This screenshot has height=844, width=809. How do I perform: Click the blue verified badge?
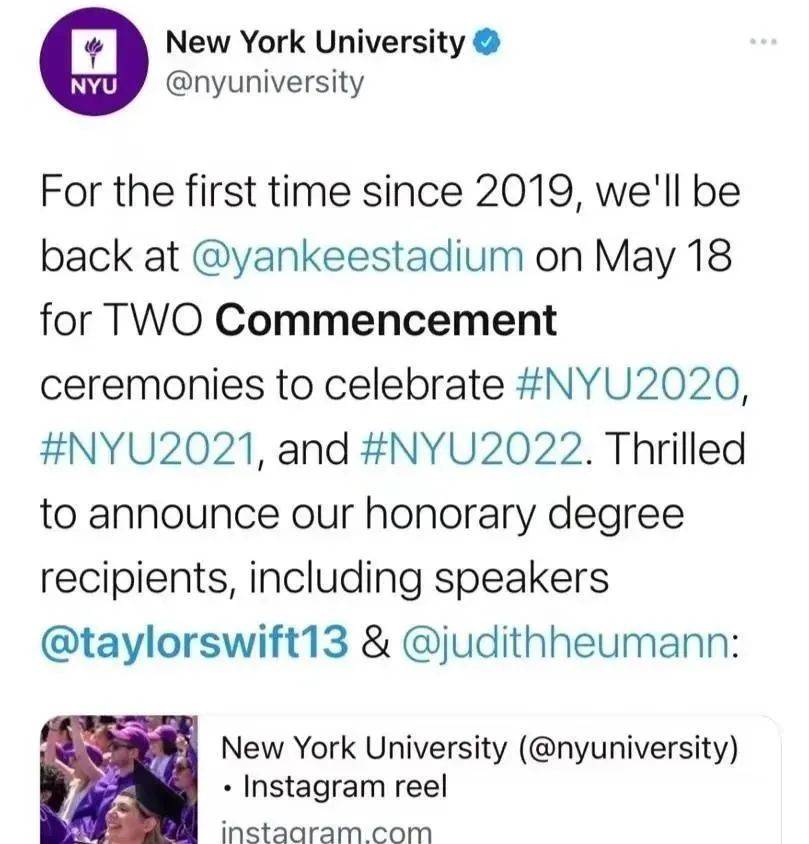click(x=487, y=44)
